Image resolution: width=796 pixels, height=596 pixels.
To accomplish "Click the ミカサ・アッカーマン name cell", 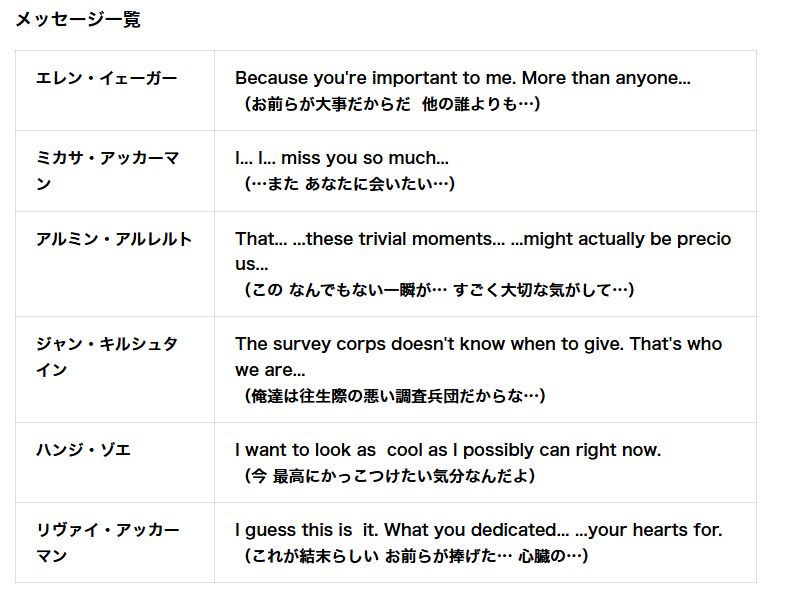I will (x=108, y=171).
